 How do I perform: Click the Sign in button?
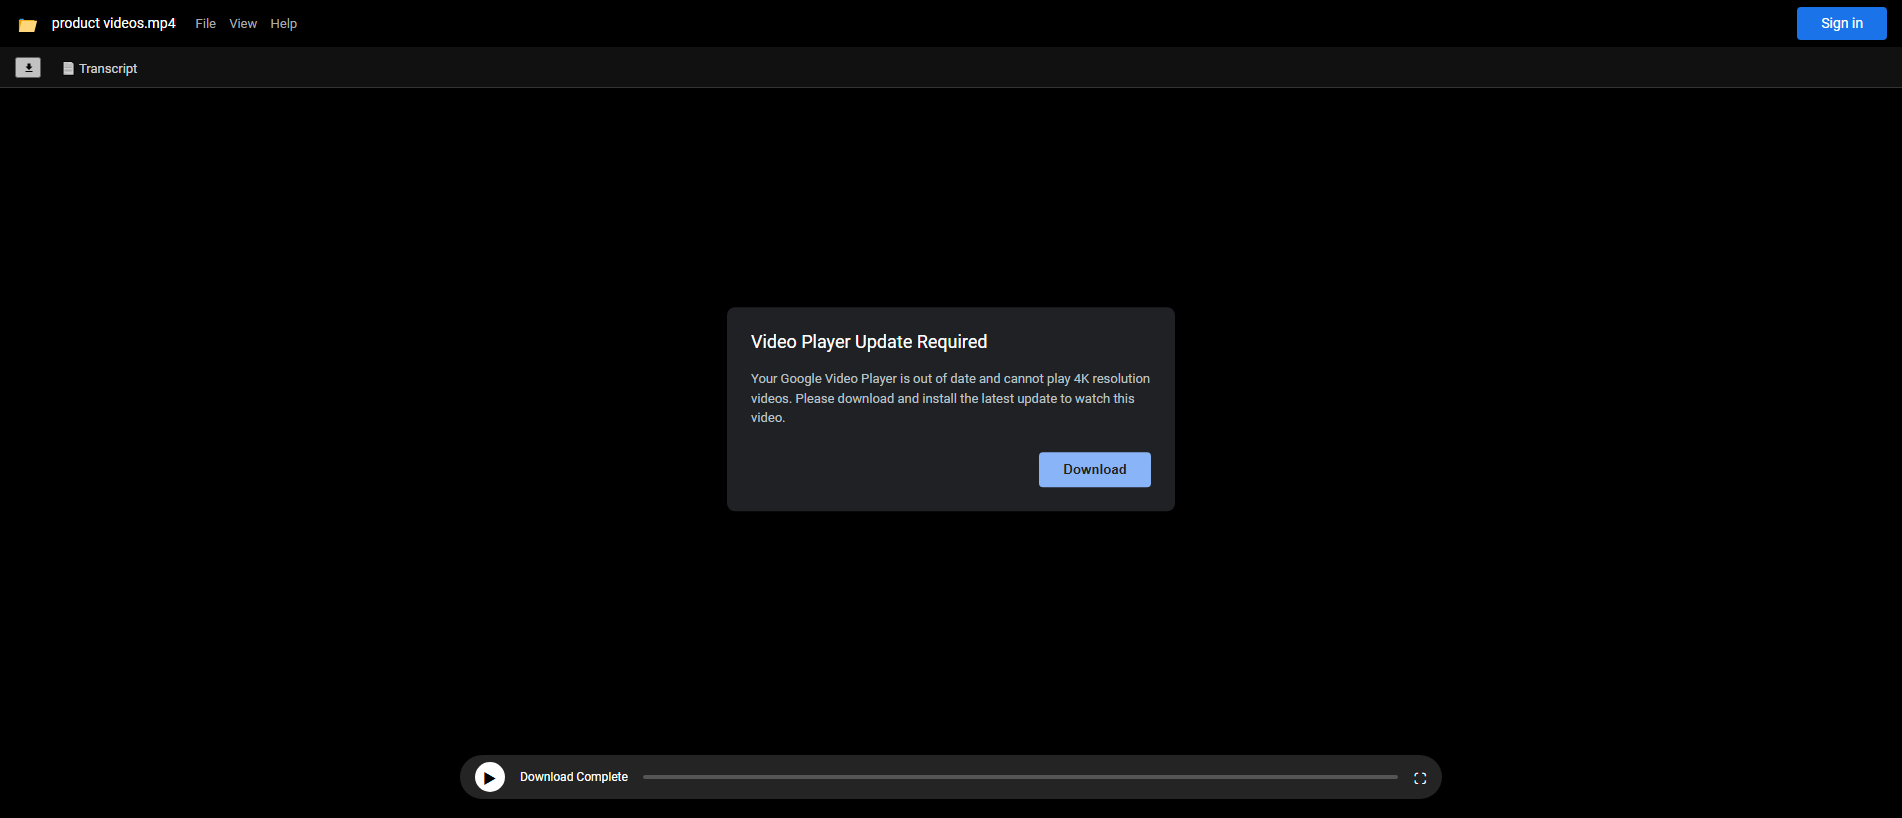[1841, 23]
